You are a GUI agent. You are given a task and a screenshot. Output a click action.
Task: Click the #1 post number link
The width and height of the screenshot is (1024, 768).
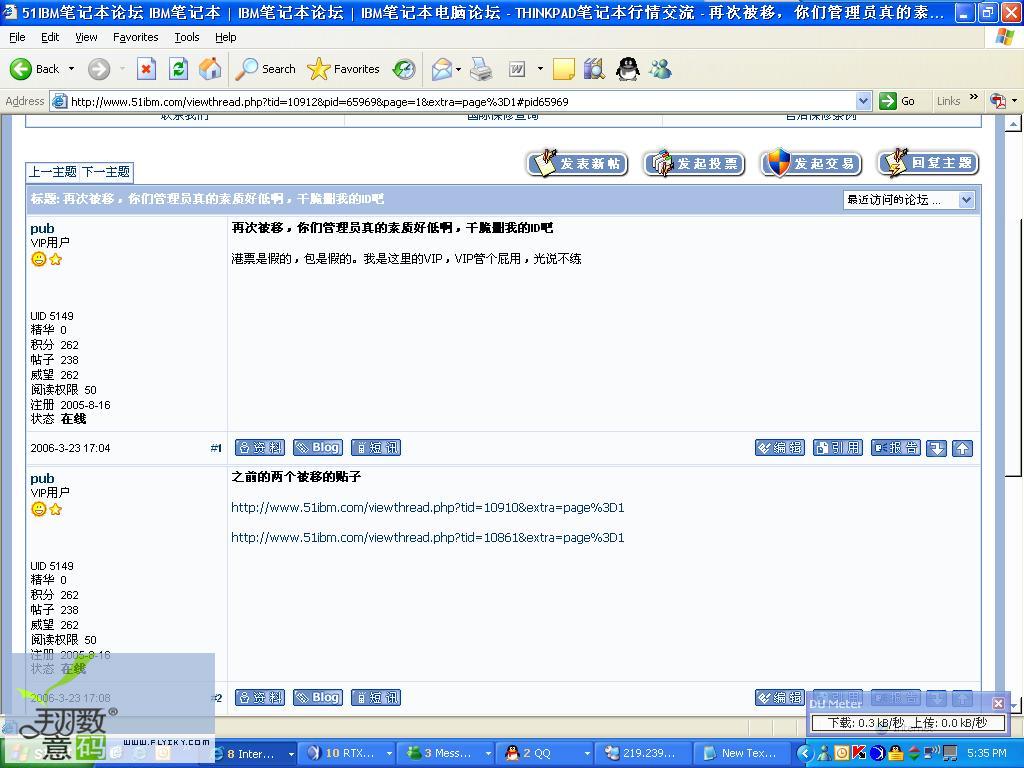[x=216, y=448]
